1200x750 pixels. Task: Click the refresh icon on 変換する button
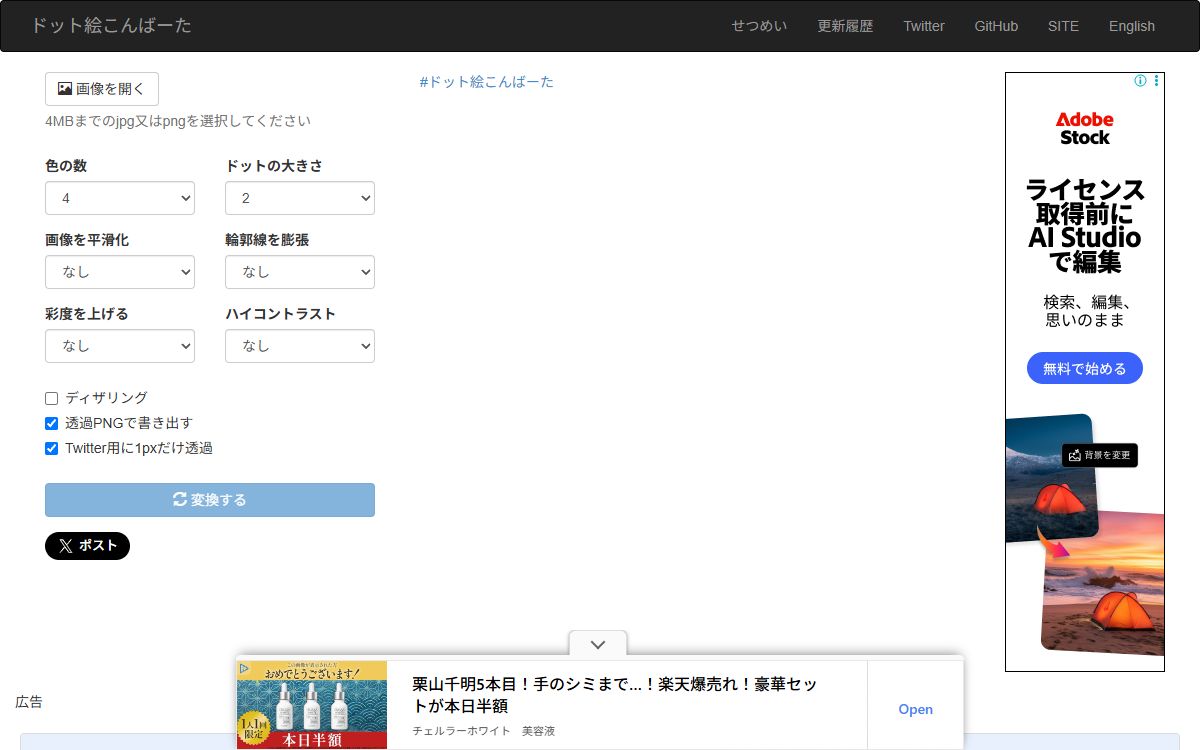coord(180,500)
